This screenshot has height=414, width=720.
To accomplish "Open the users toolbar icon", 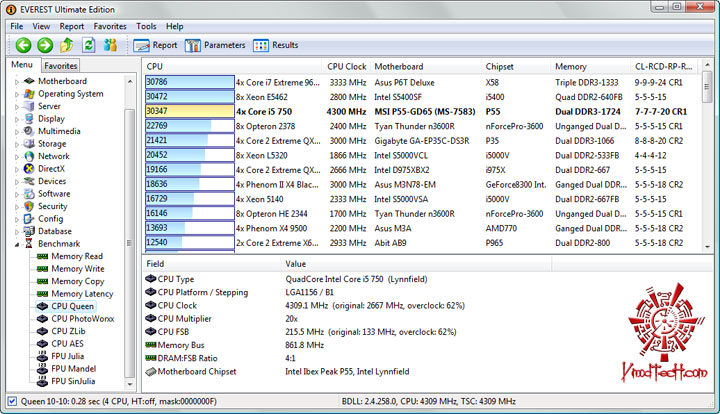I will [x=110, y=45].
